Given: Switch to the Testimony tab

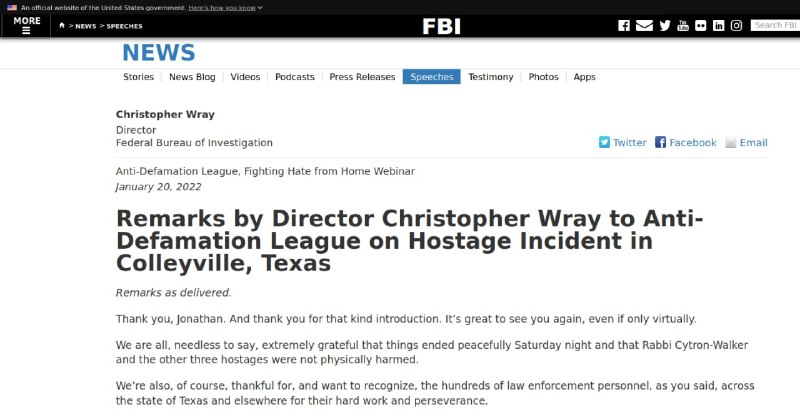Looking at the screenshot, I should 491,77.
